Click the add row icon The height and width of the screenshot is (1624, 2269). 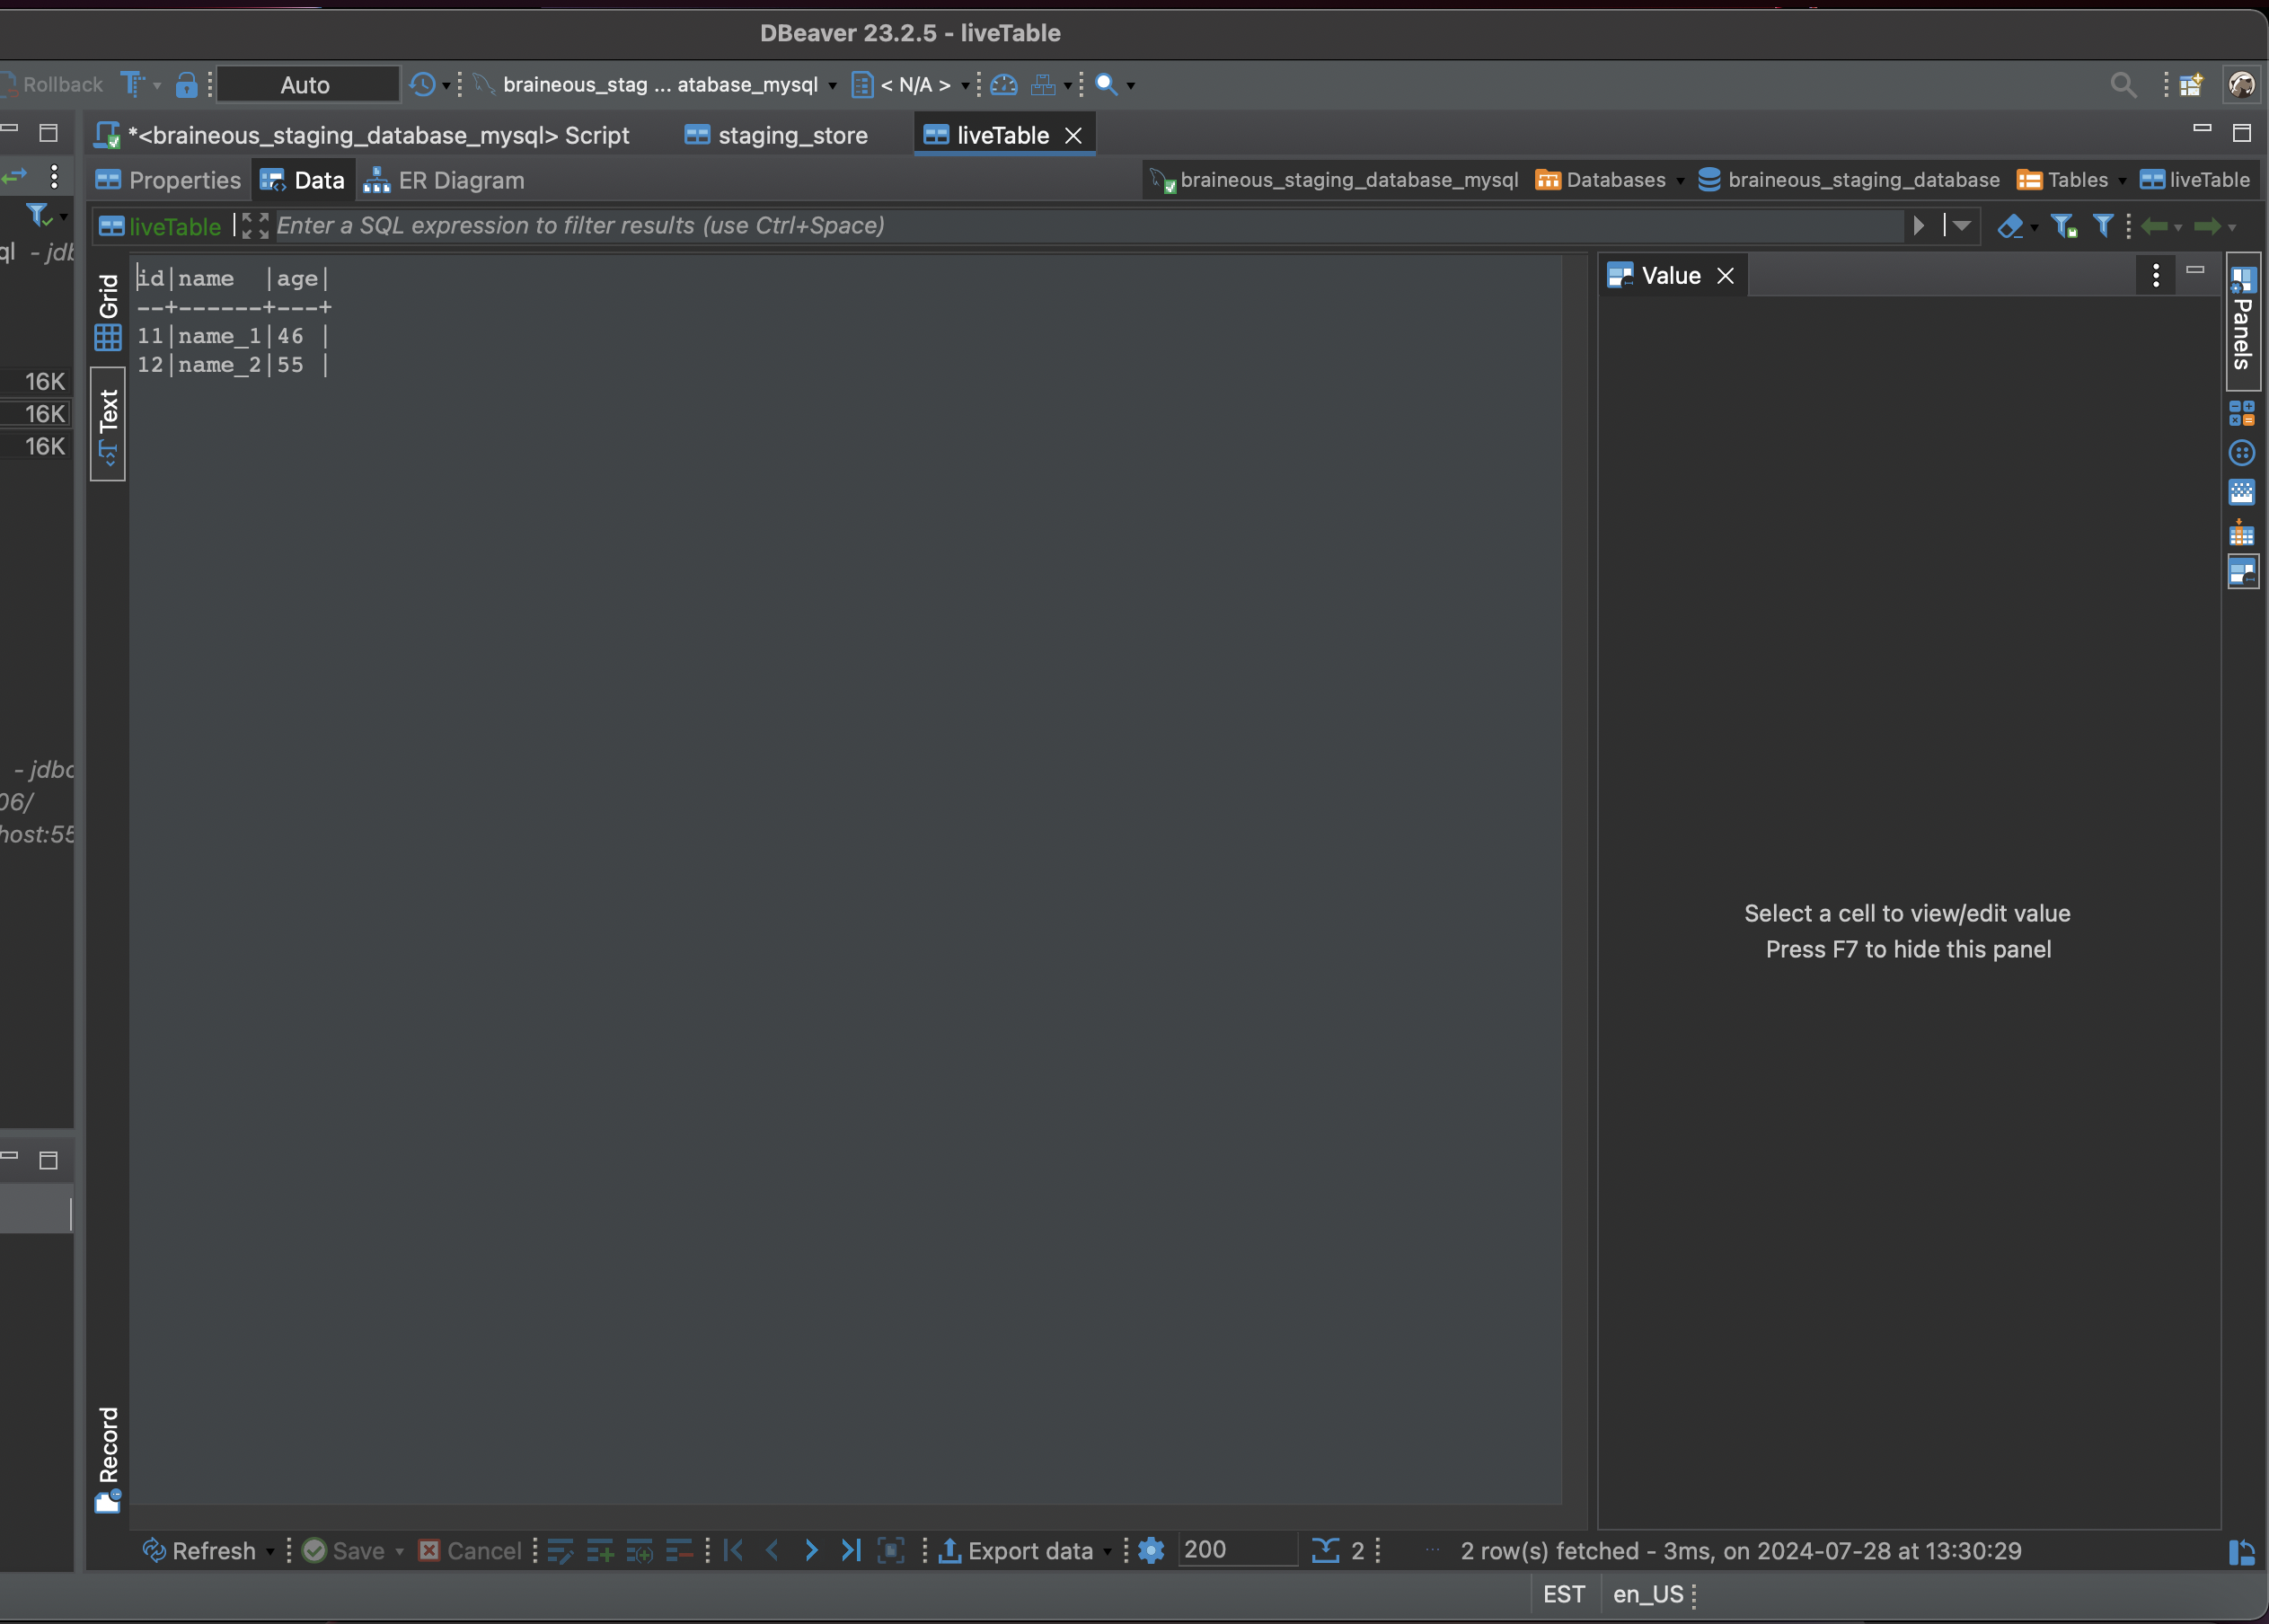[600, 1551]
